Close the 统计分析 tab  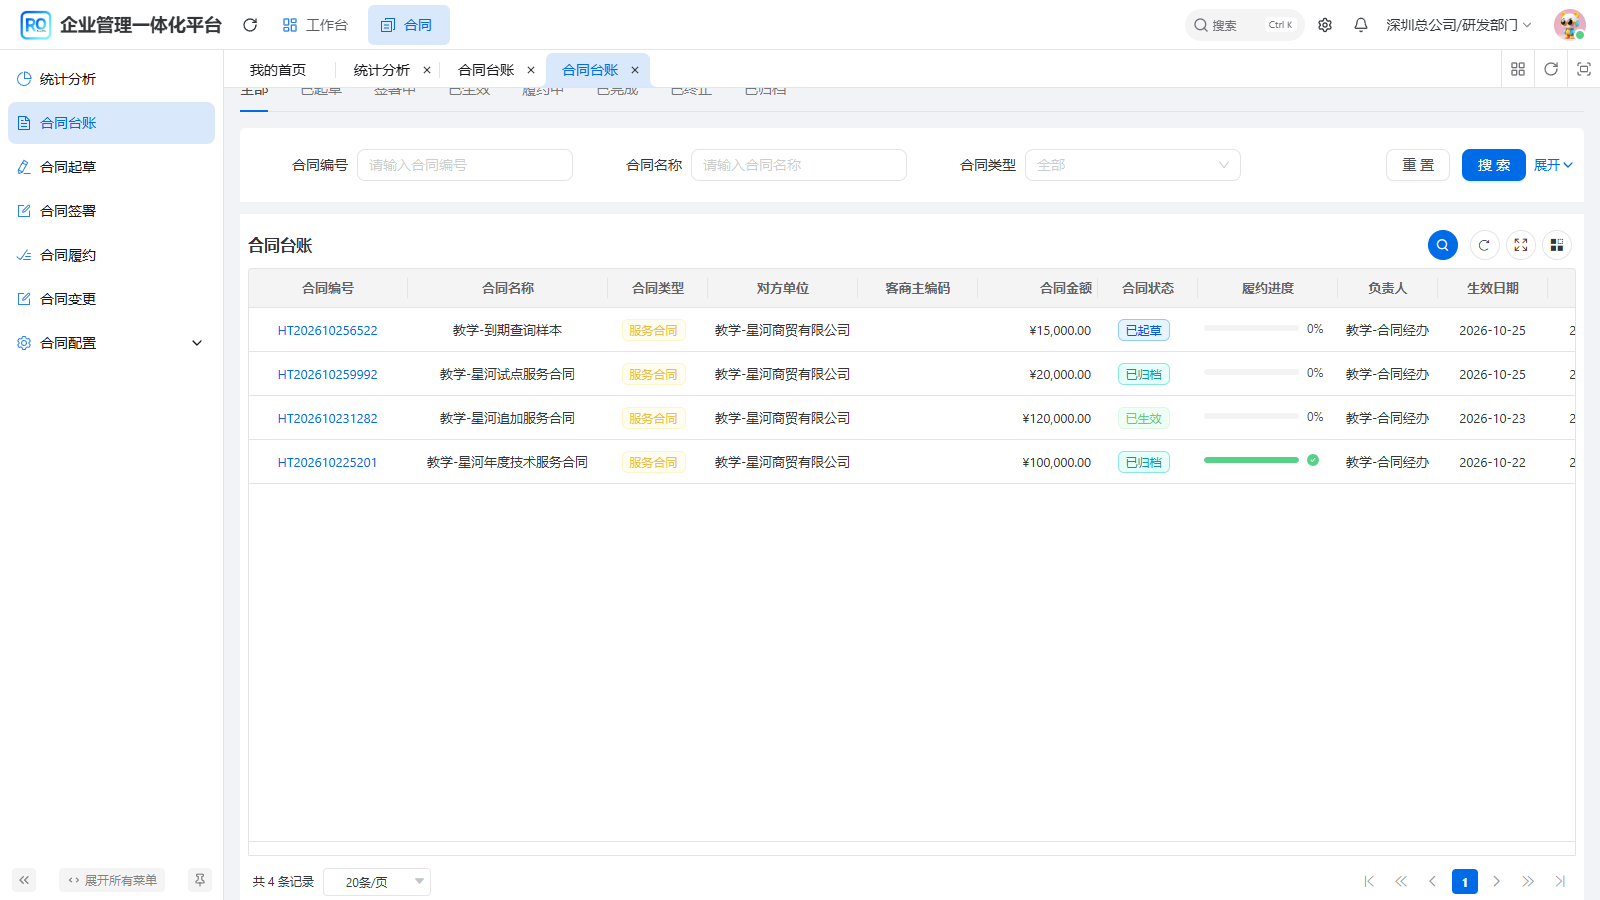tap(427, 70)
